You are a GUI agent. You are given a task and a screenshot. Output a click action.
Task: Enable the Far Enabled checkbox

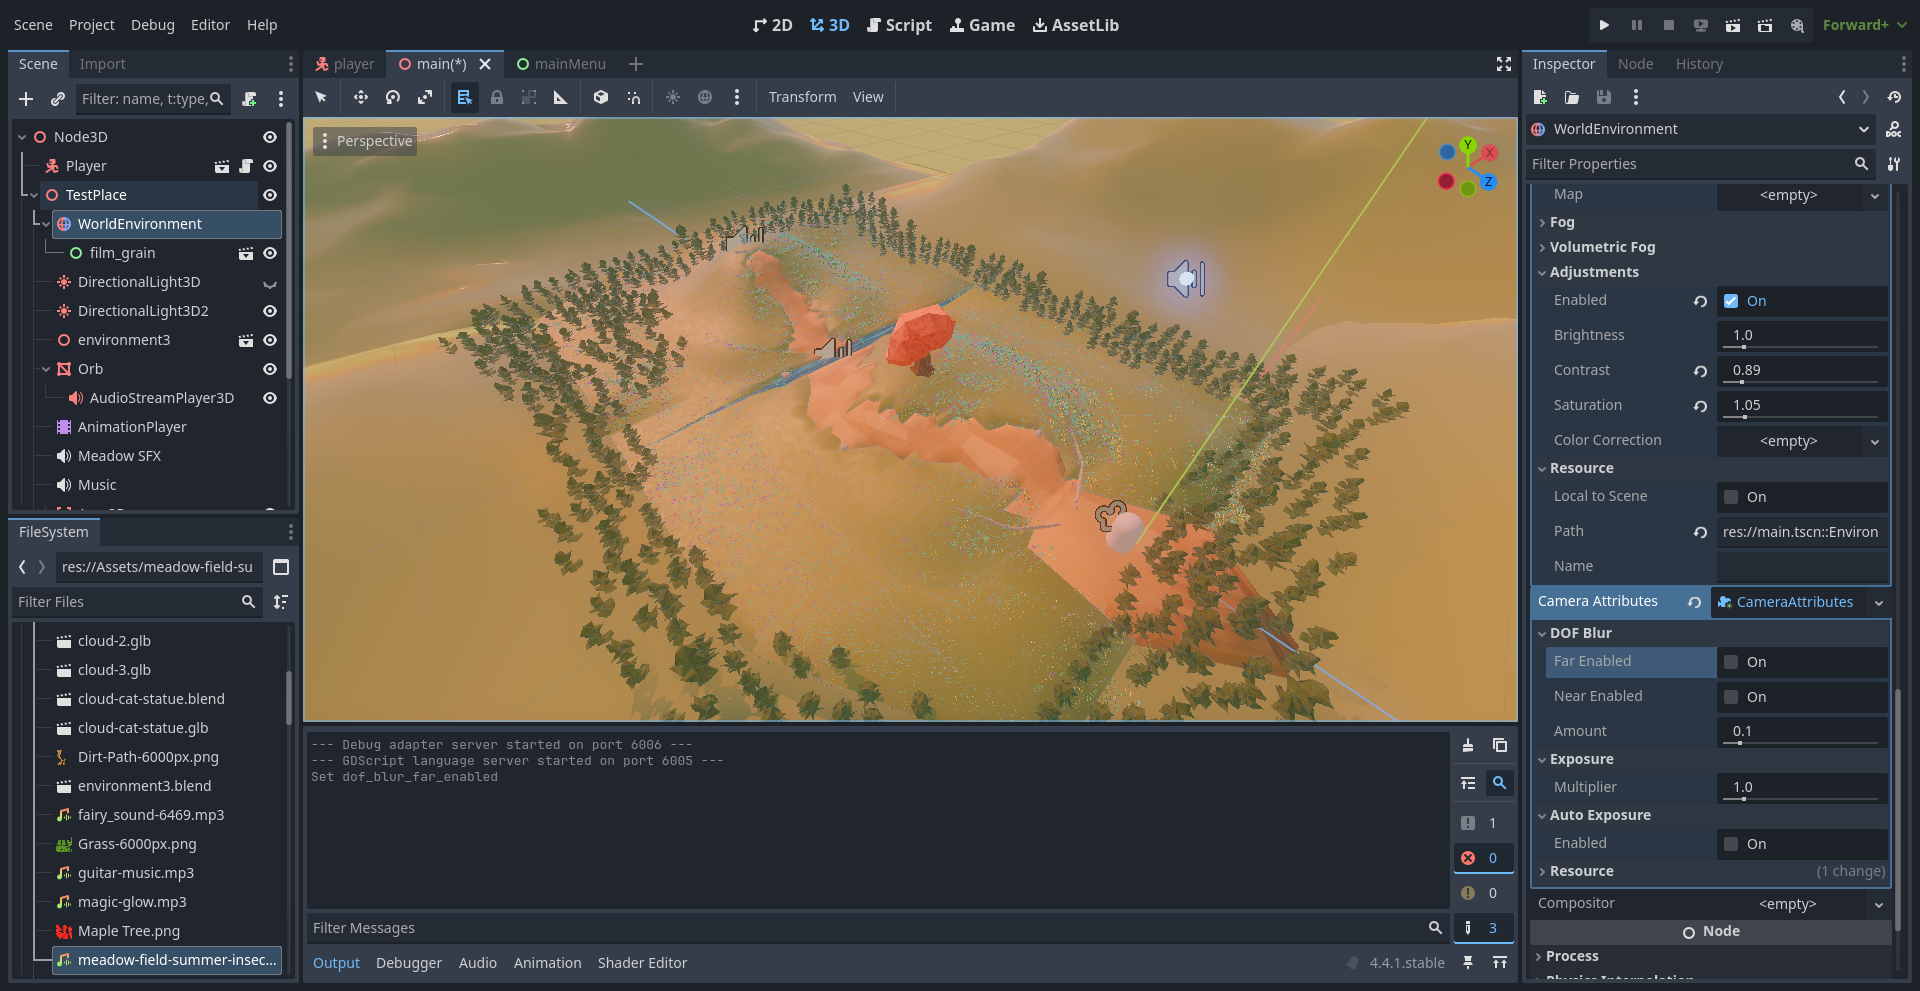pyautogui.click(x=1731, y=662)
